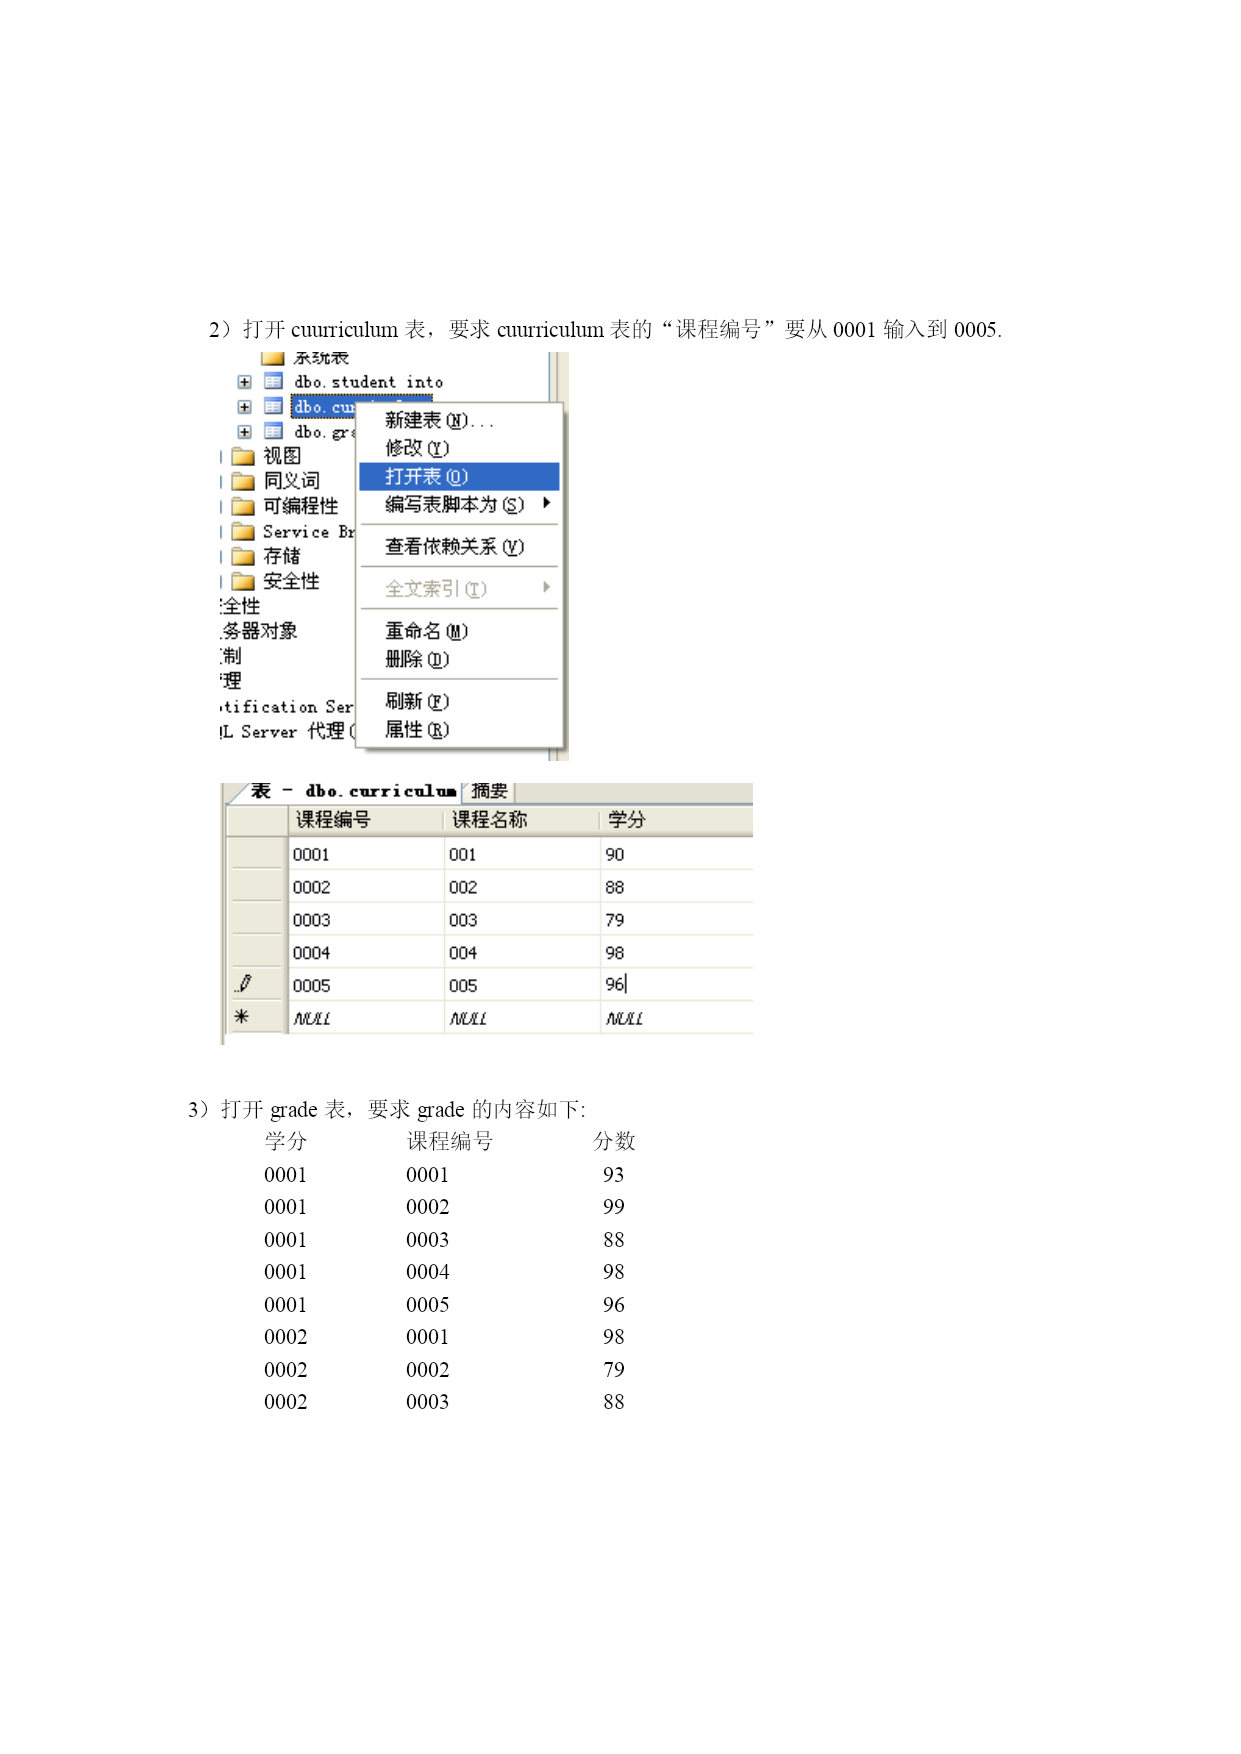Expand the highlighted dbo.cu table node
This screenshot has height=1754, width=1241.
coord(244,407)
